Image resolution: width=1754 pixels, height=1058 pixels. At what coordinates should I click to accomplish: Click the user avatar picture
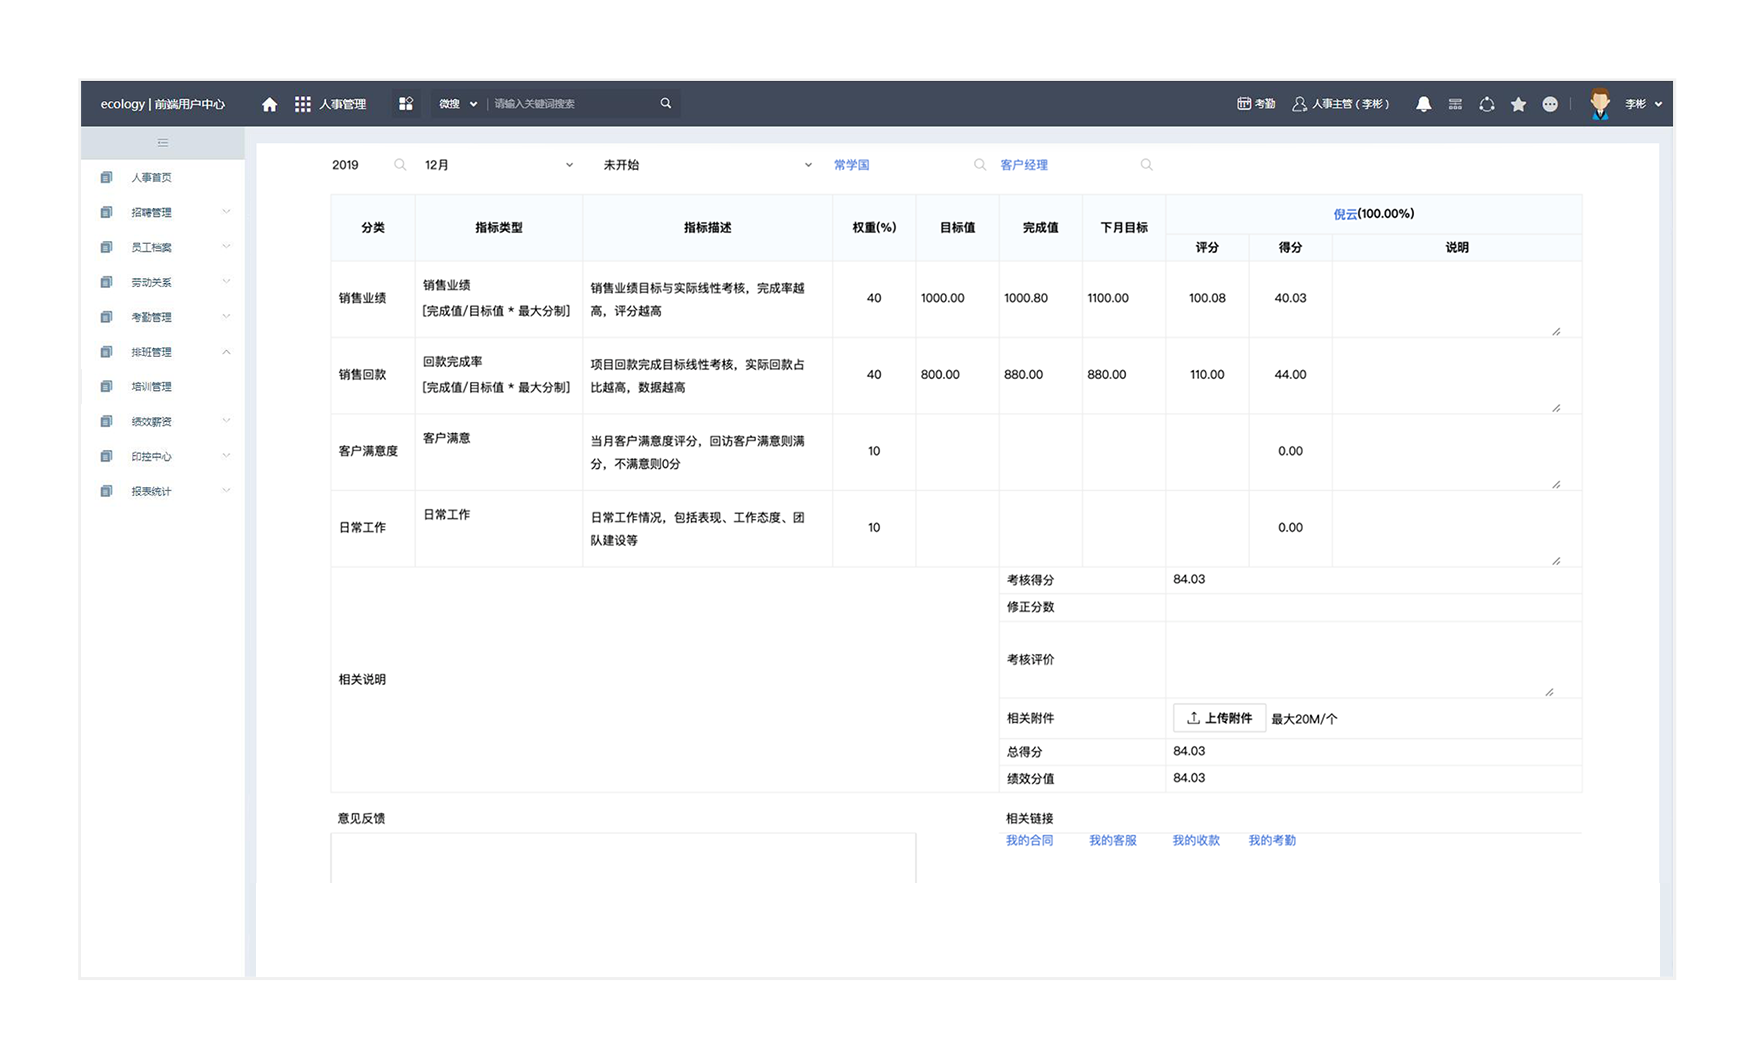[1600, 104]
